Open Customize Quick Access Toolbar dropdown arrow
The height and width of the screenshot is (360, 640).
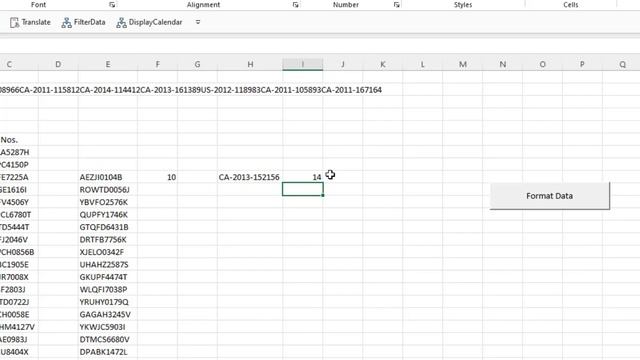[198, 22]
